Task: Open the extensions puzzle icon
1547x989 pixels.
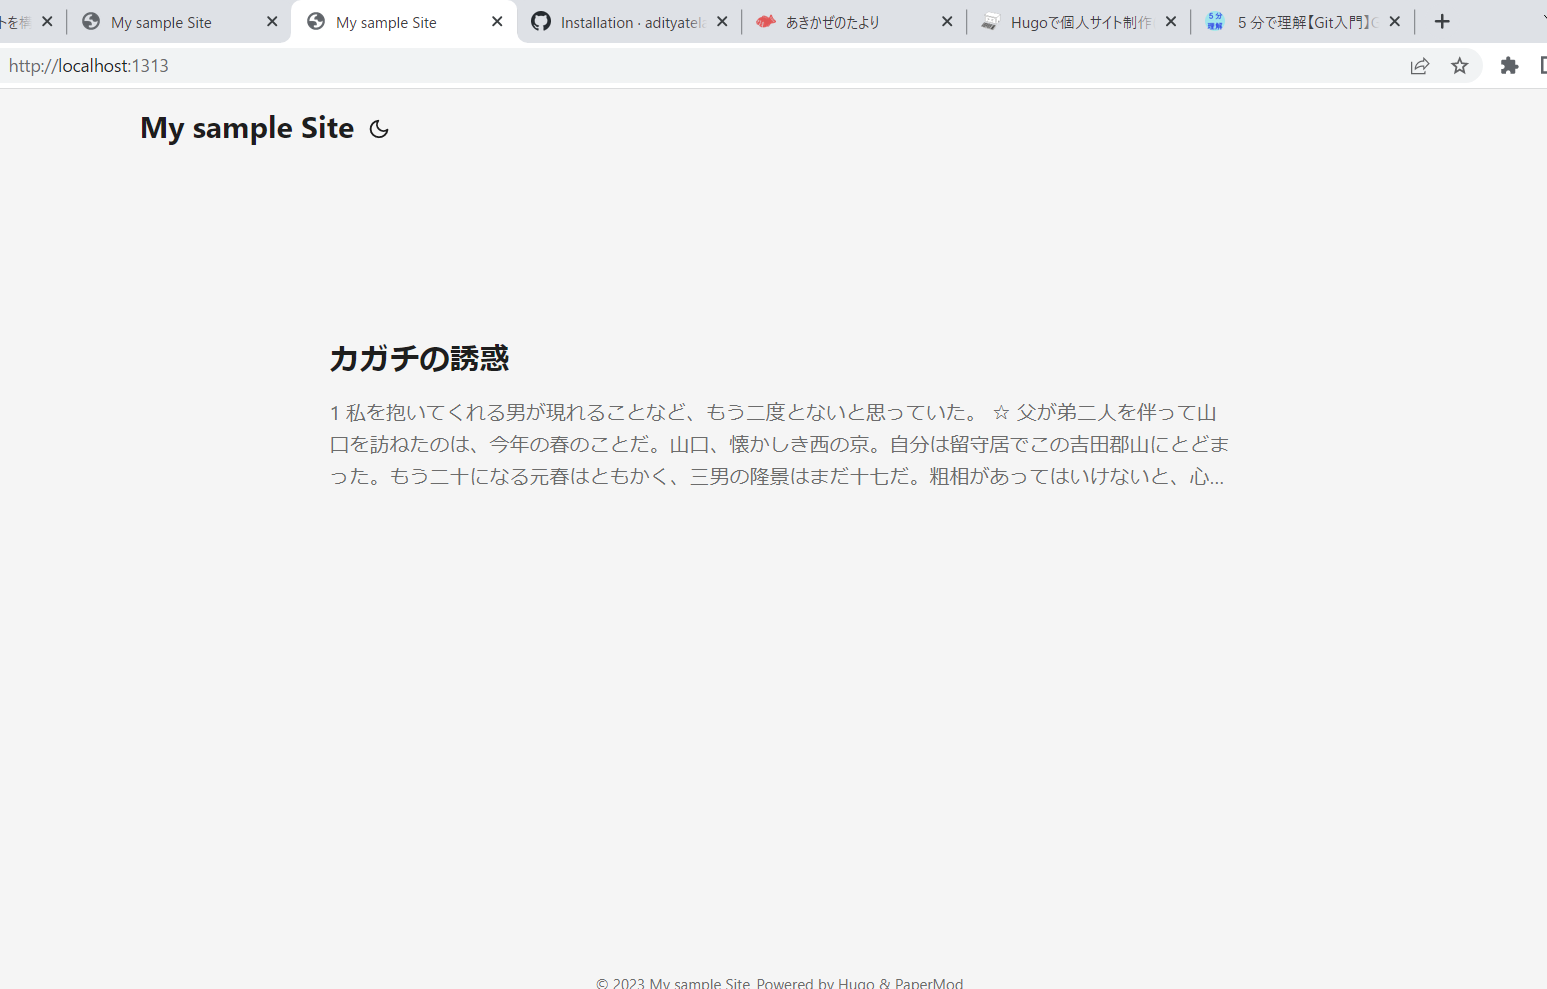Action: 1509,66
